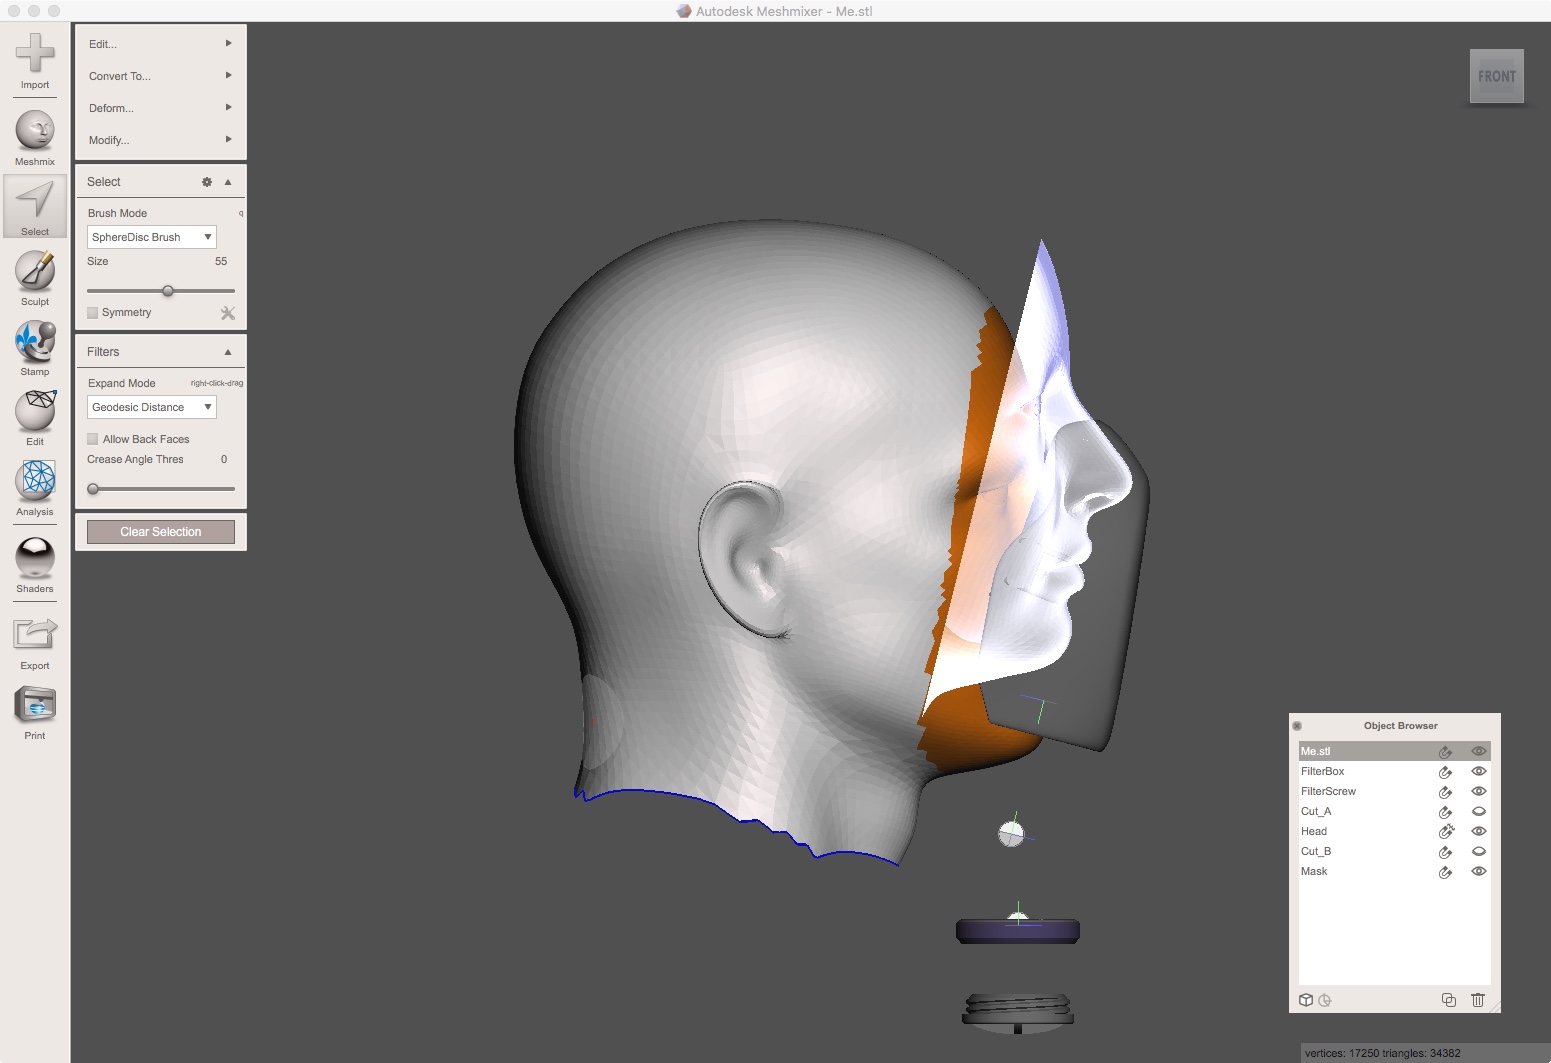The width and height of the screenshot is (1551, 1063).
Task: Click the Export icon
Action: pos(35,641)
